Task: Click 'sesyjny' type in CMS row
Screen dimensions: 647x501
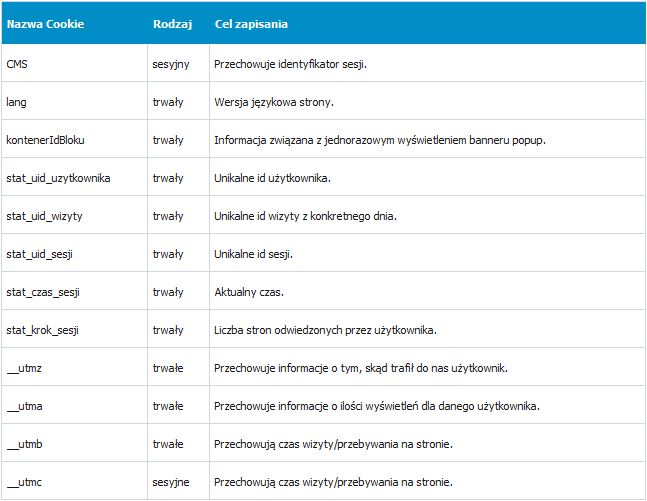Action: point(171,64)
